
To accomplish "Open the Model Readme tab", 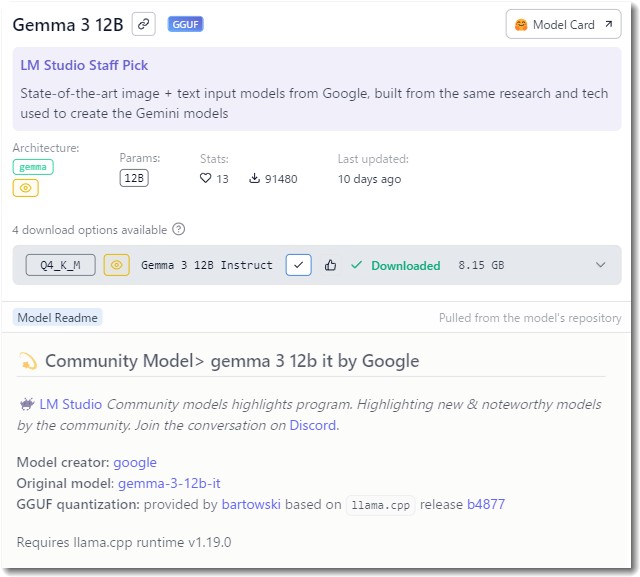I will 58,317.
